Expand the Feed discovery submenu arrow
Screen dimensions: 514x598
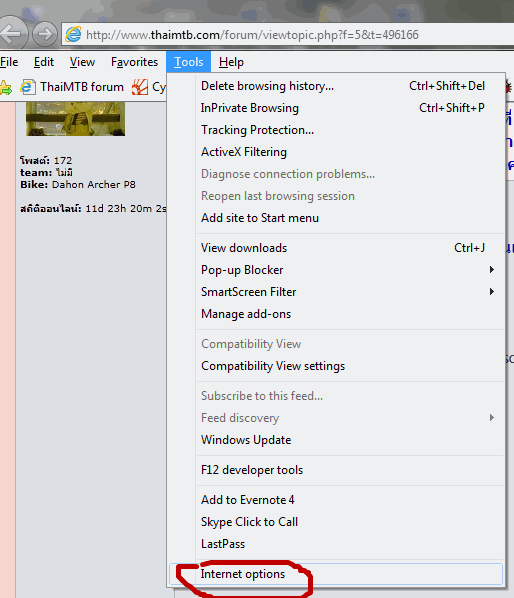(492, 418)
